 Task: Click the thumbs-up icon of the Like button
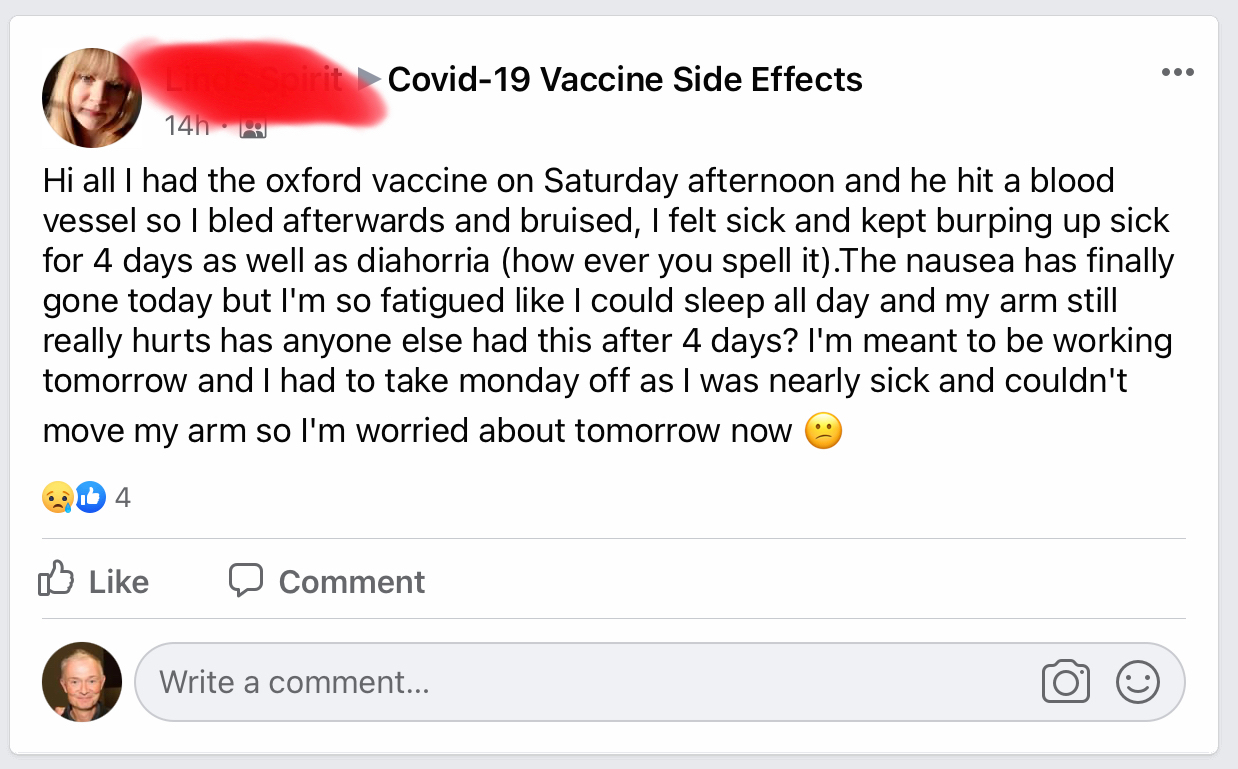[56, 579]
